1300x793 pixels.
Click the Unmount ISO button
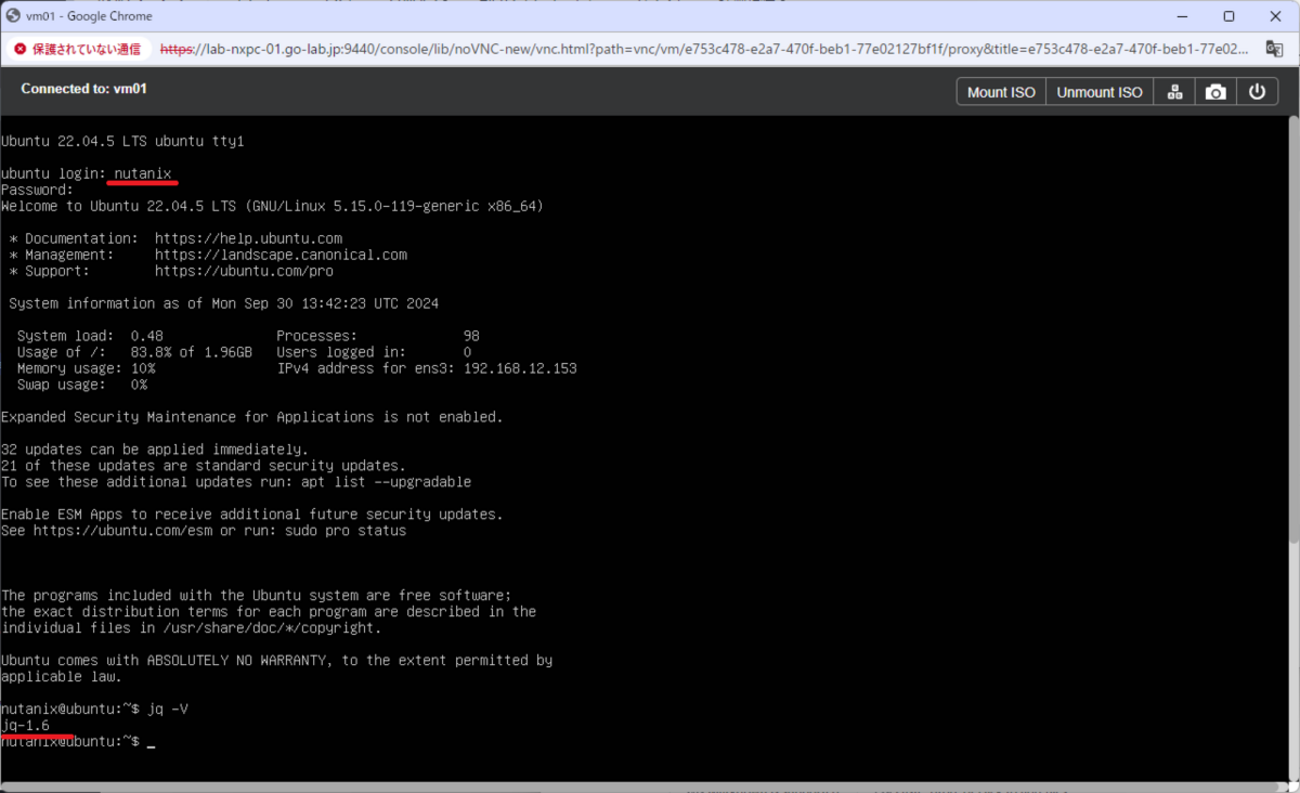tap(1100, 92)
